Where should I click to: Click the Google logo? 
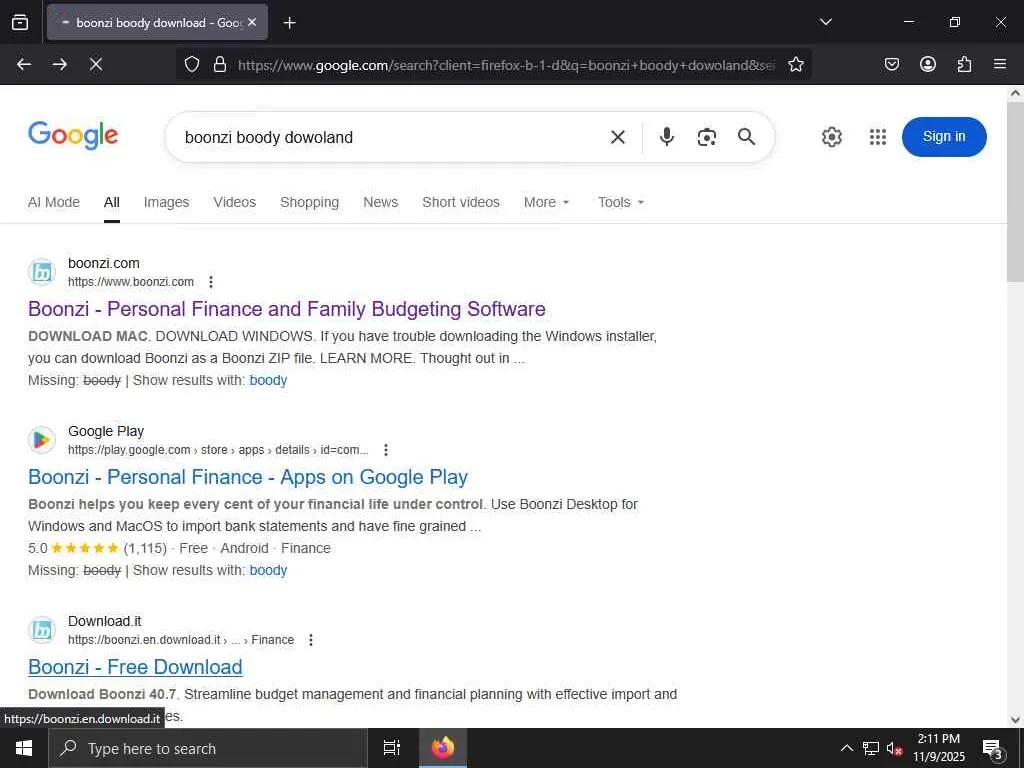point(73,135)
